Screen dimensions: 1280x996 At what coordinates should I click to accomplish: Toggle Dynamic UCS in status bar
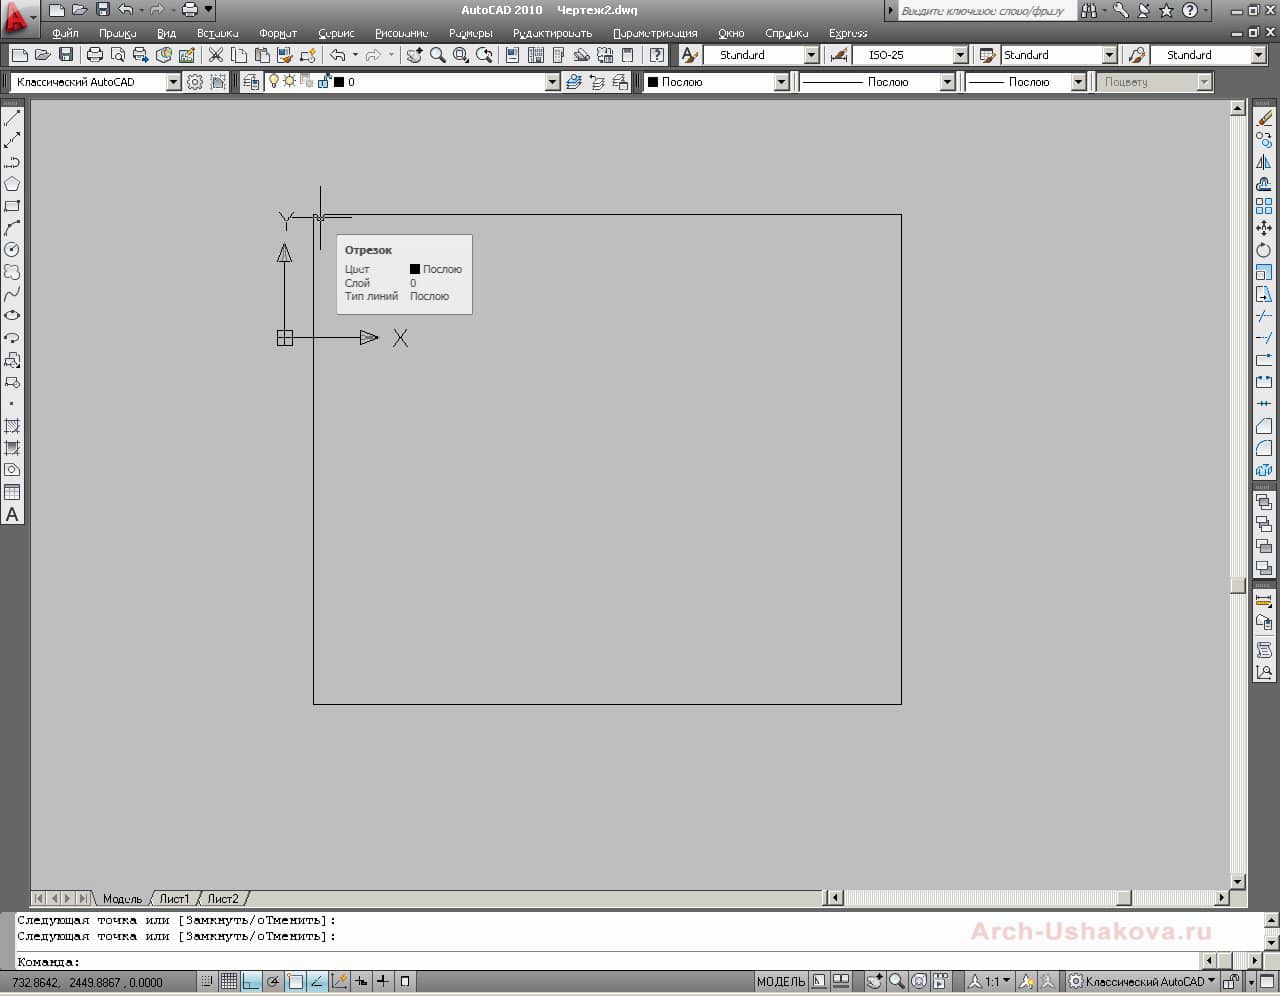[339, 981]
